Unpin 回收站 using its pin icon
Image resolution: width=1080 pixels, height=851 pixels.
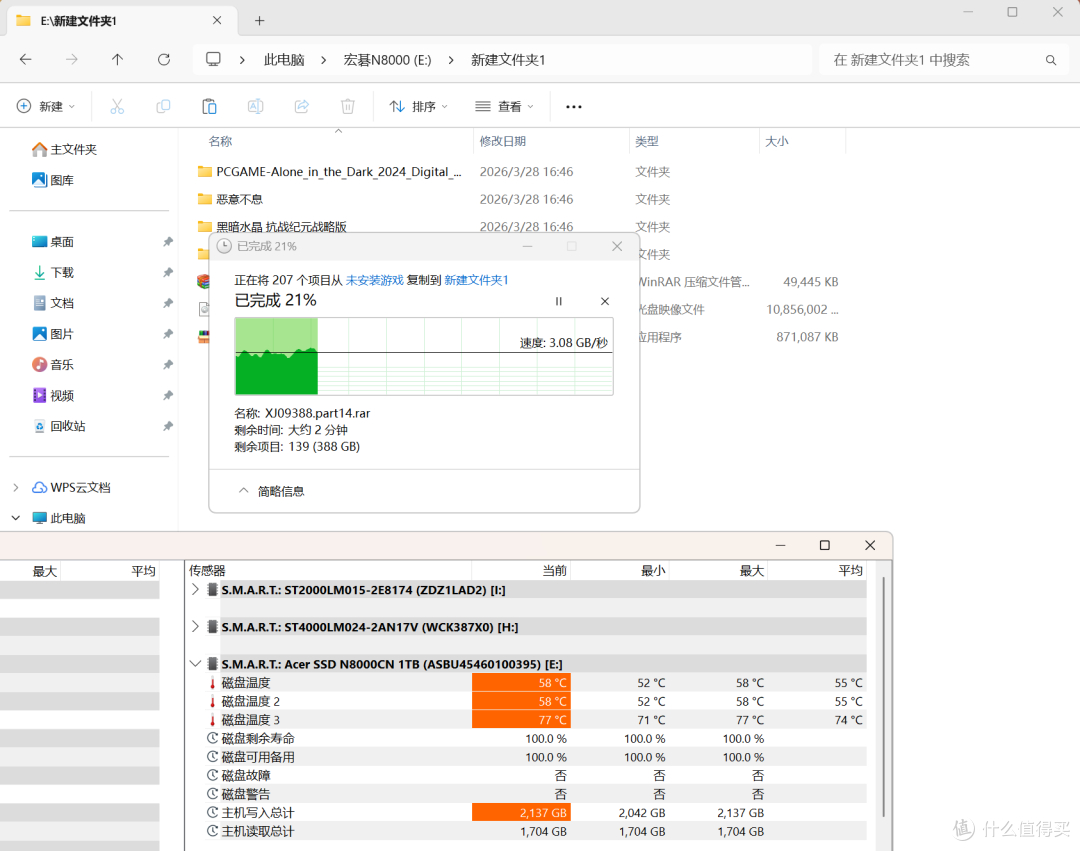coord(167,426)
